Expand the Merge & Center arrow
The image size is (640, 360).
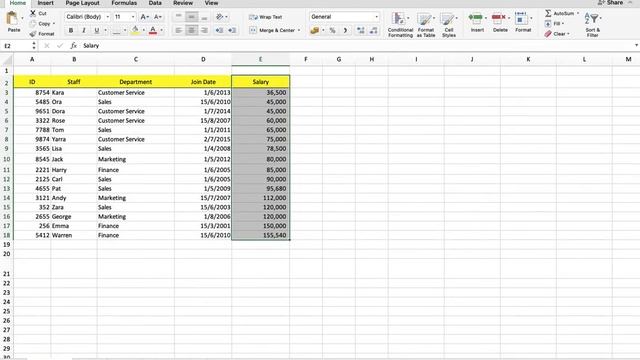(x=299, y=30)
